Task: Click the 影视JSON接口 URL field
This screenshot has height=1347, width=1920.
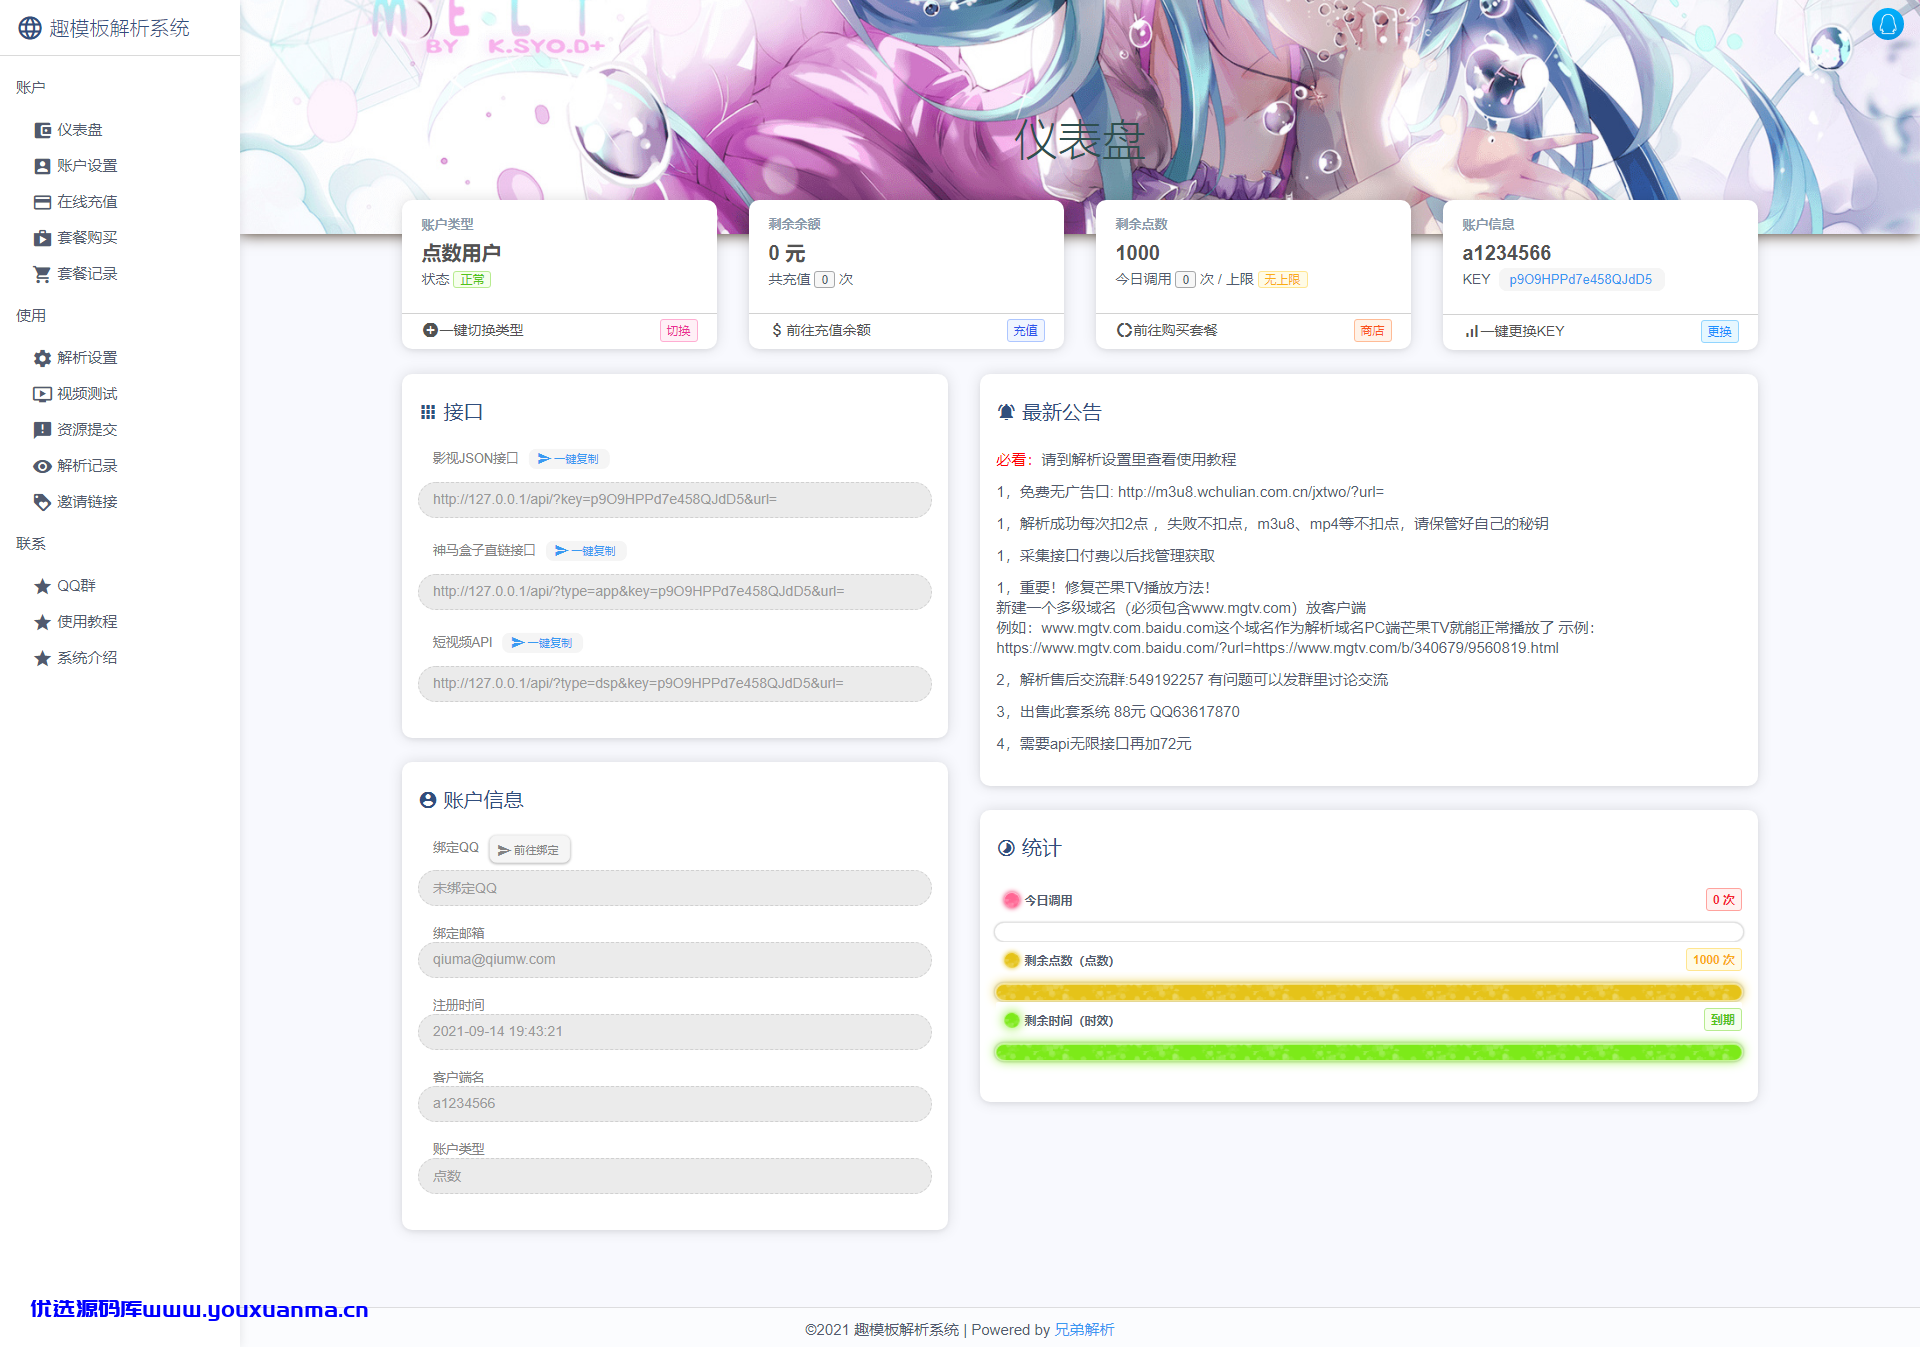Action: click(675, 500)
